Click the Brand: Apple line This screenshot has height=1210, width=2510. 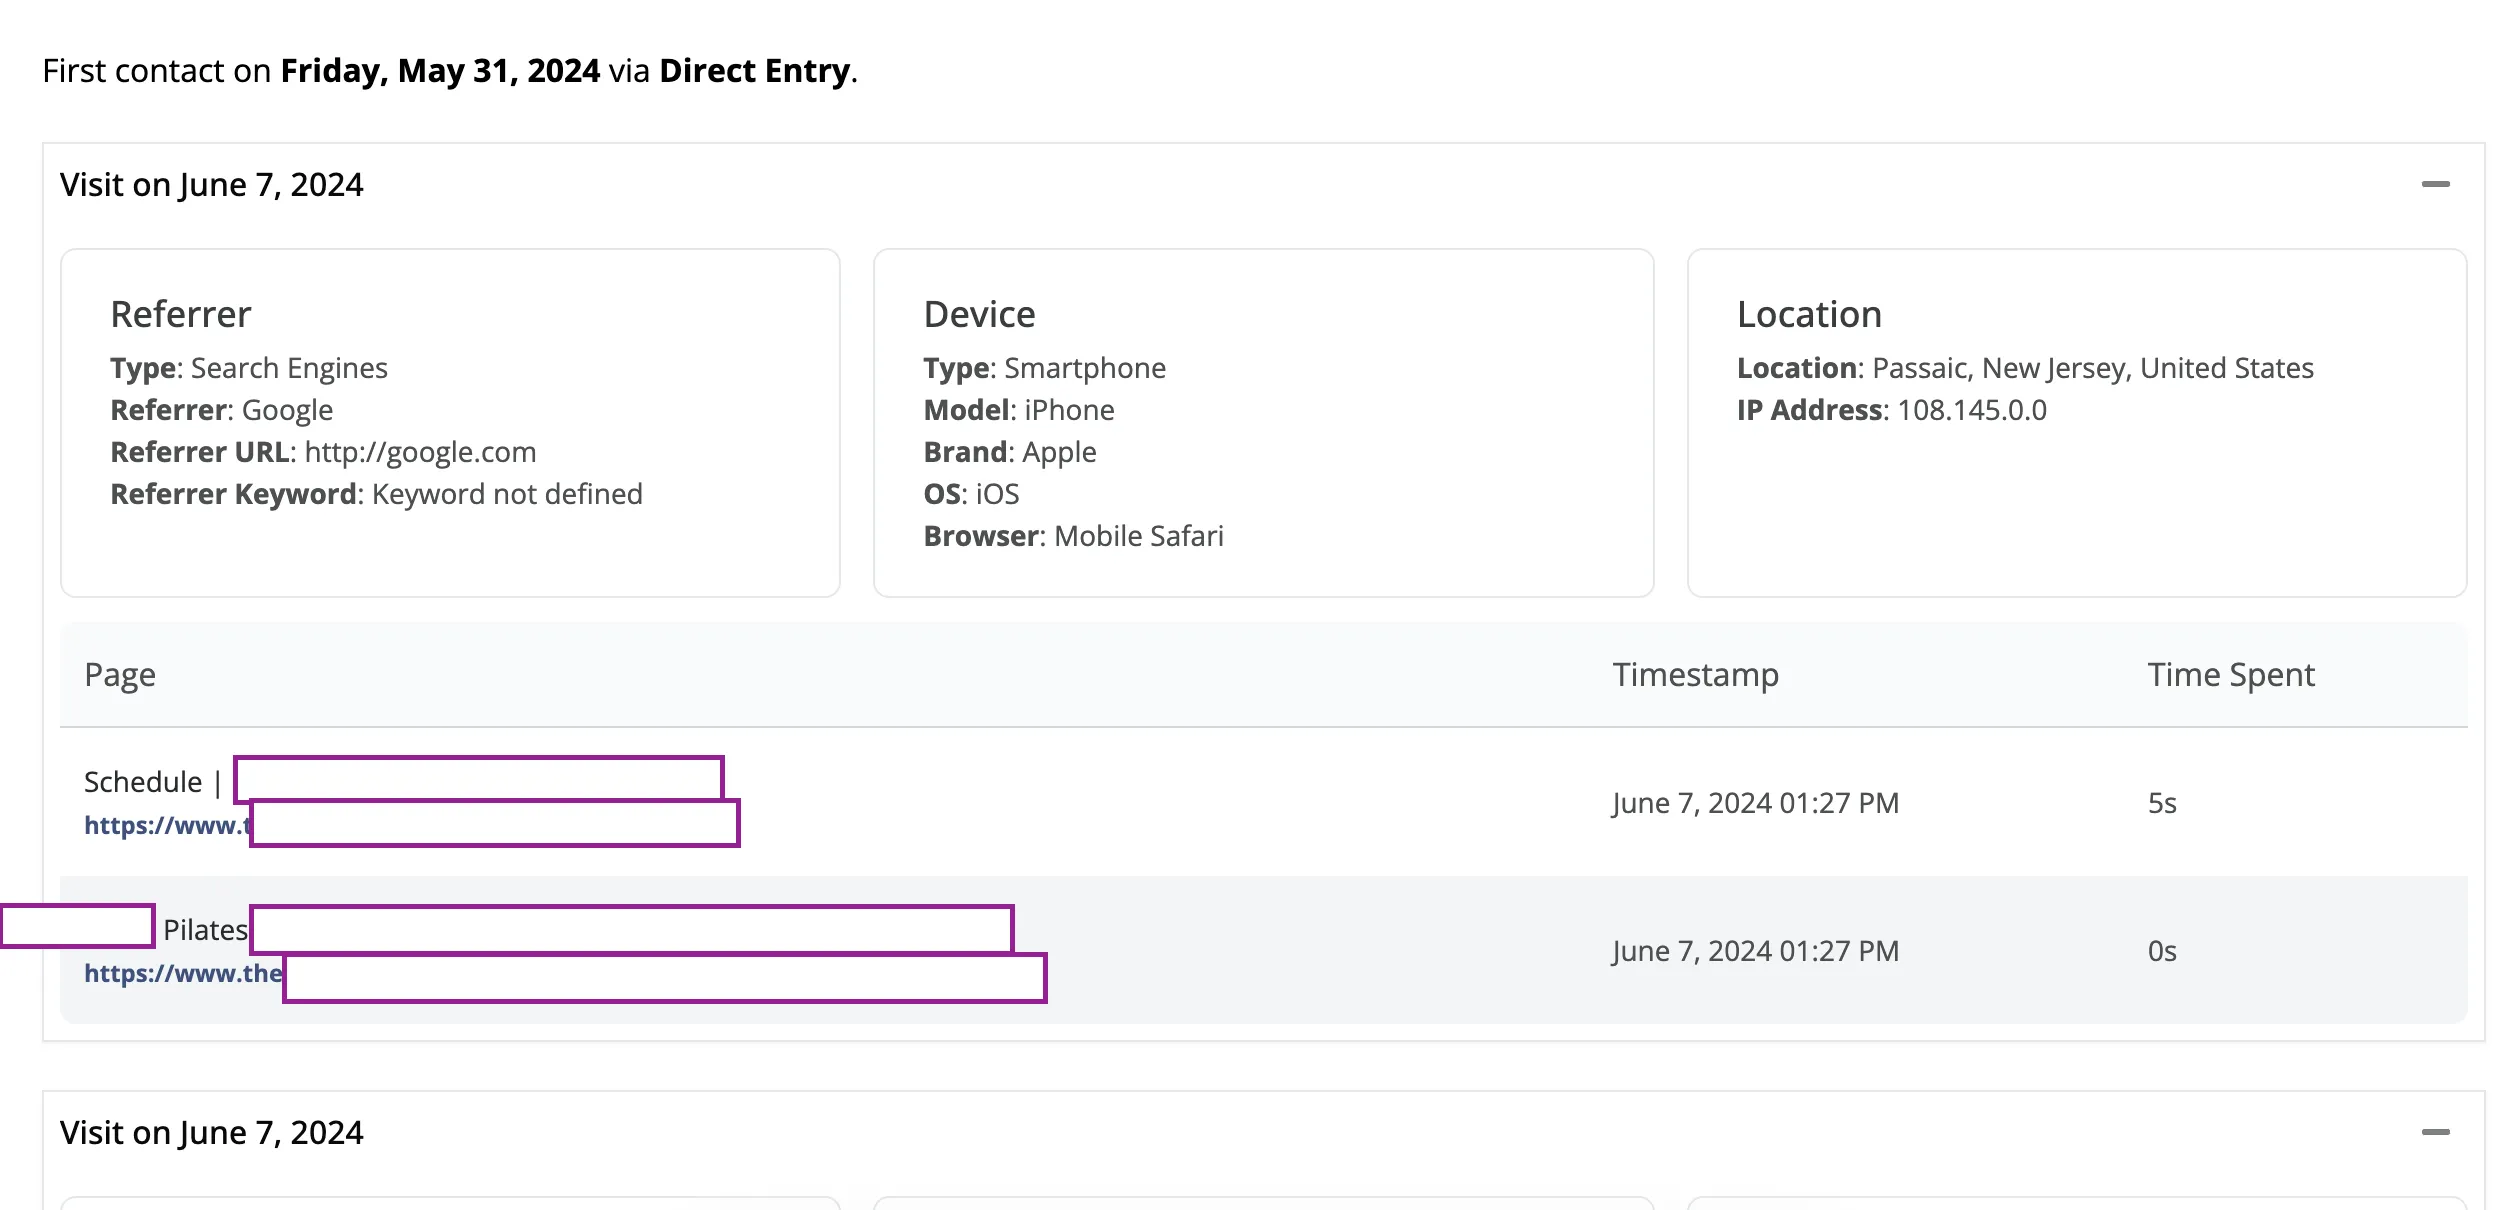pyautogui.click(x=1010, y=452)
